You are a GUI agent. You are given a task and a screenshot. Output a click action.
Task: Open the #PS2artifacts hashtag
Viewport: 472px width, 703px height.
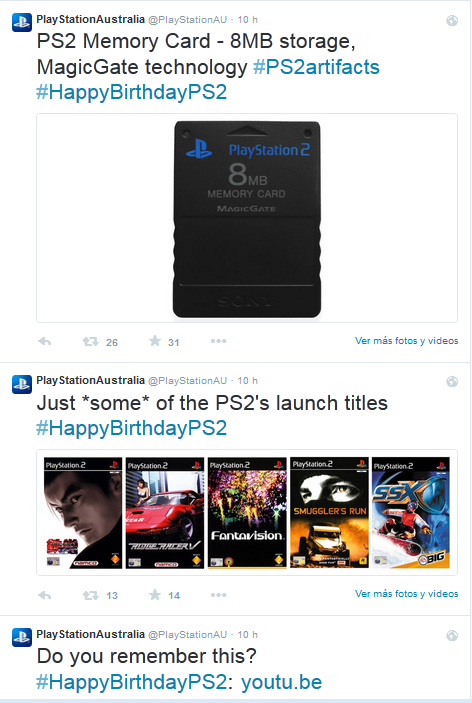tap(316, 67)
